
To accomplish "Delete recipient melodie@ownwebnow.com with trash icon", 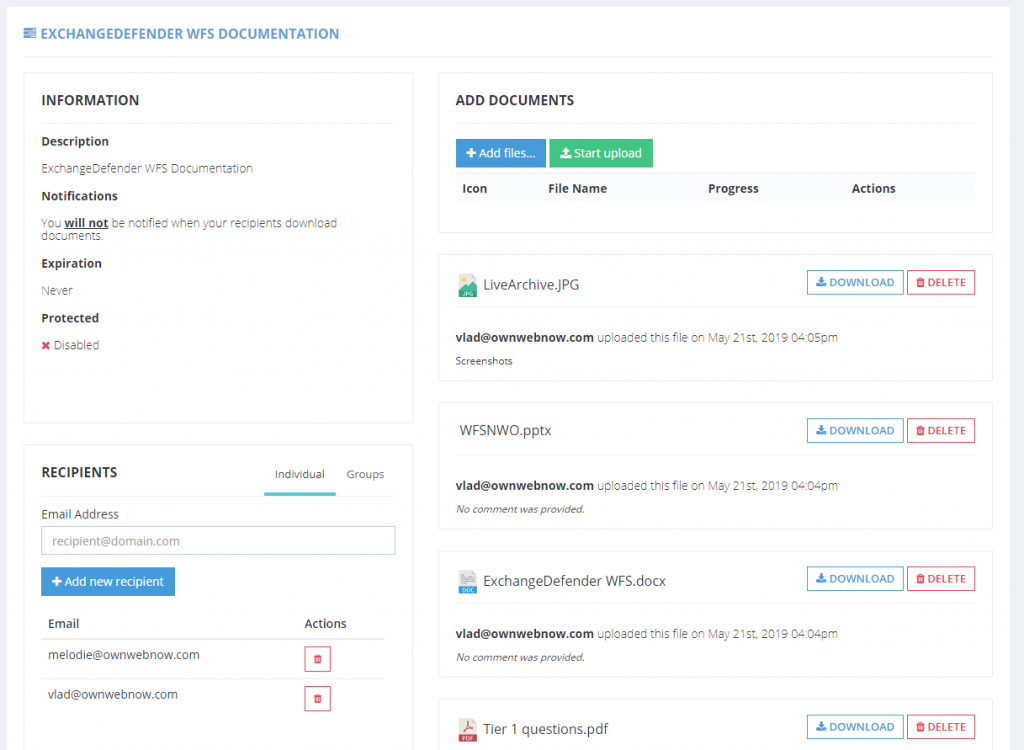I will (x=317, y=659).
